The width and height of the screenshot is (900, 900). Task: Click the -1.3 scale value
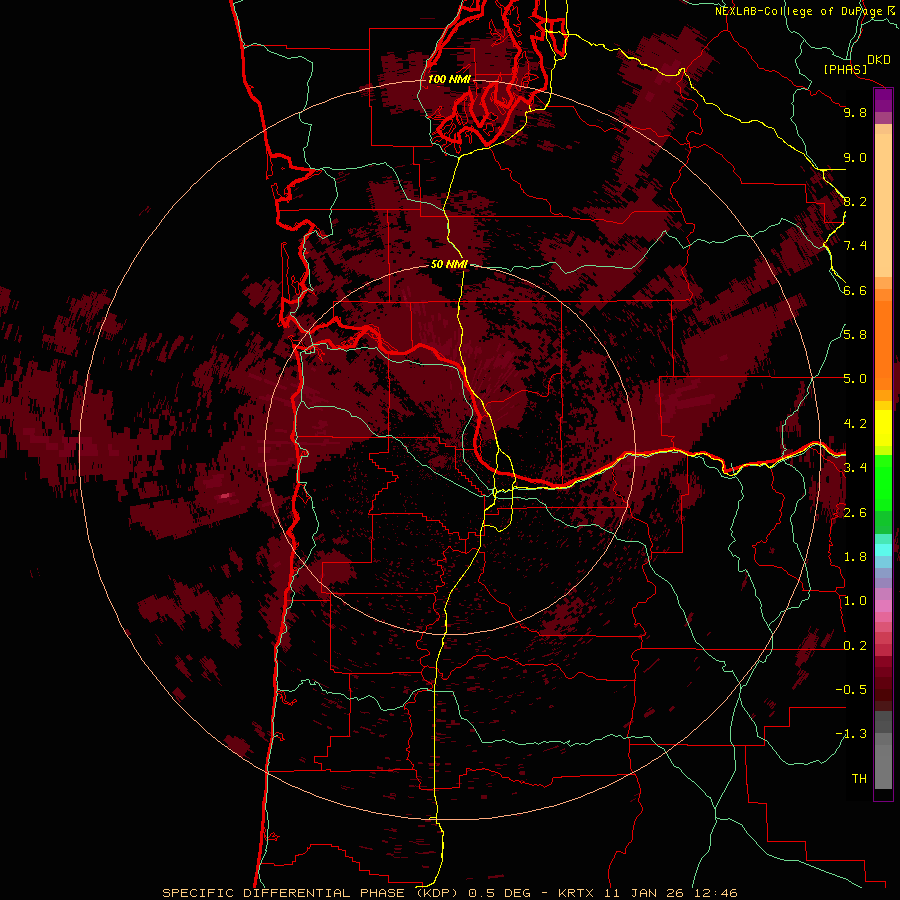851,734
